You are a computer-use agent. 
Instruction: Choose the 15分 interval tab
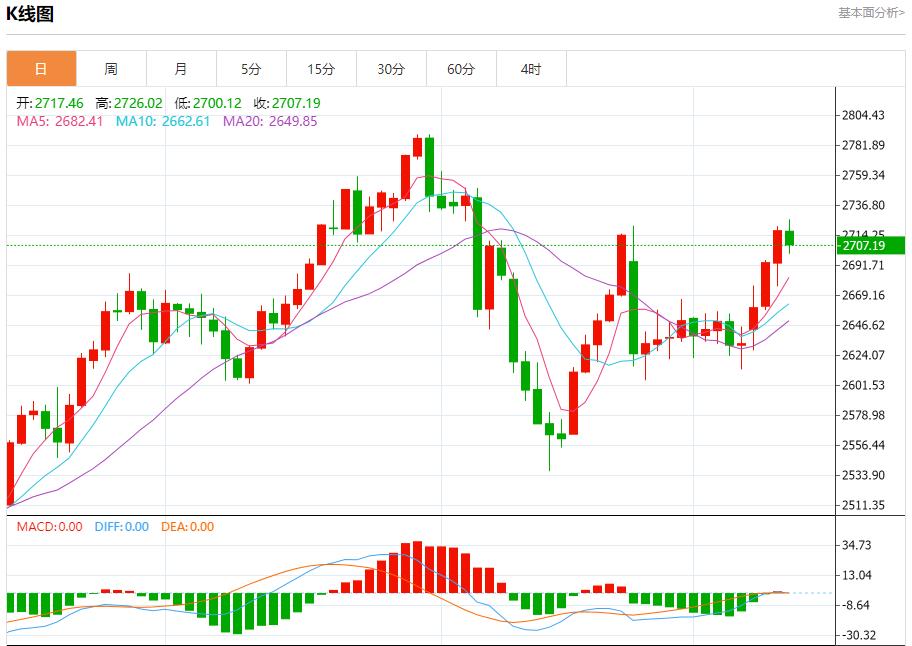pyautogui.click(x=321, y=69)
